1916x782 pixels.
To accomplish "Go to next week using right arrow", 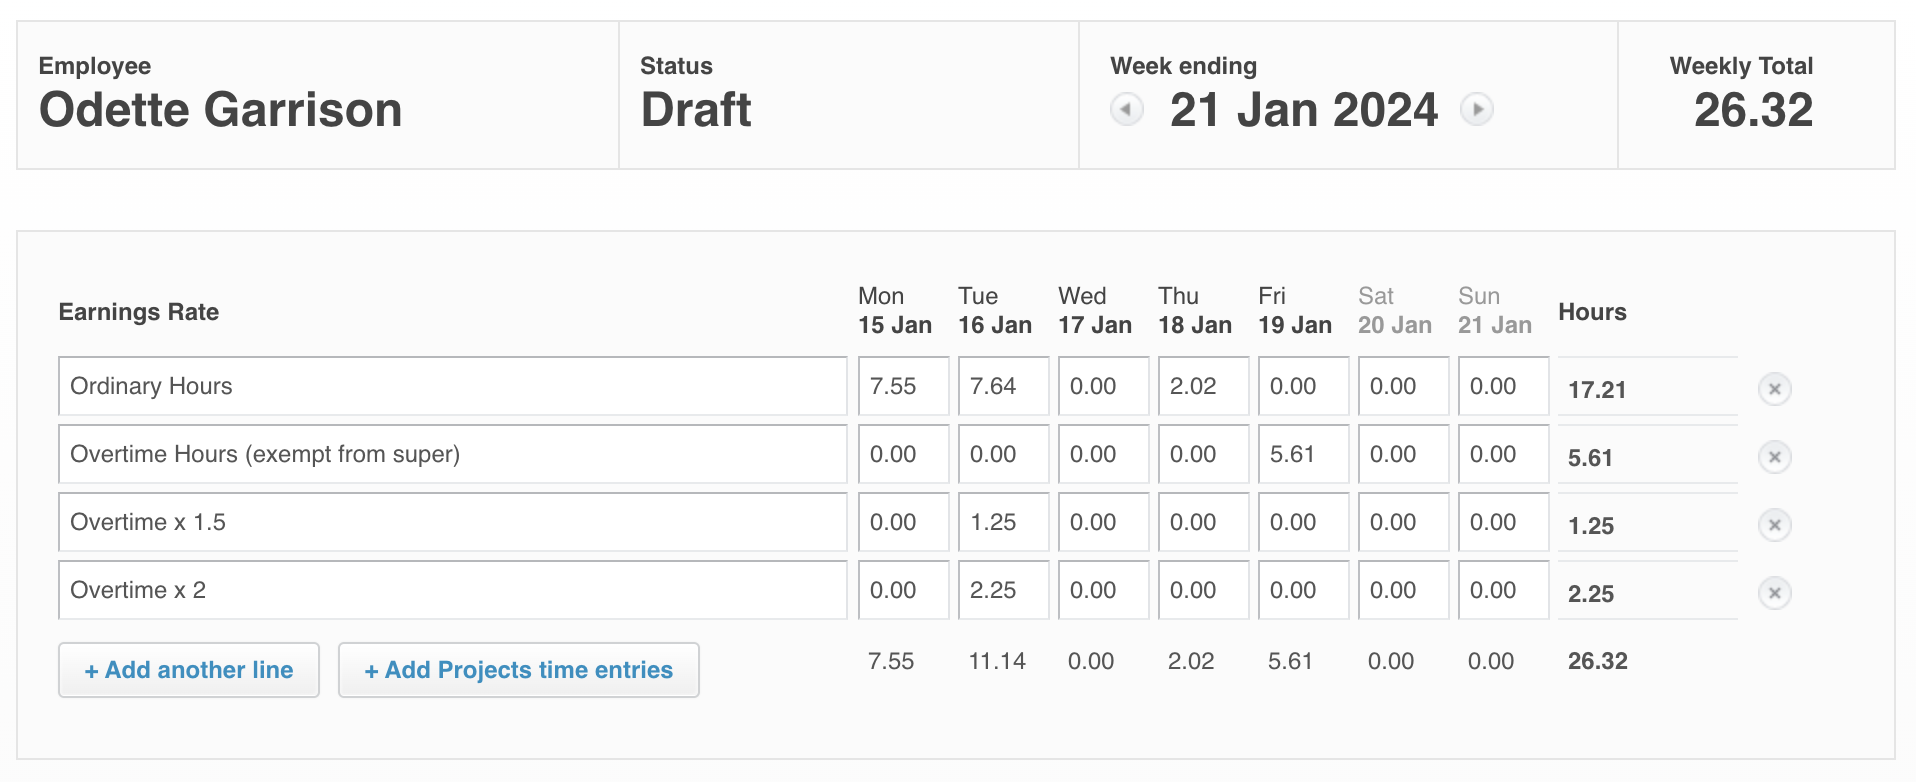I will (1476, 109).
